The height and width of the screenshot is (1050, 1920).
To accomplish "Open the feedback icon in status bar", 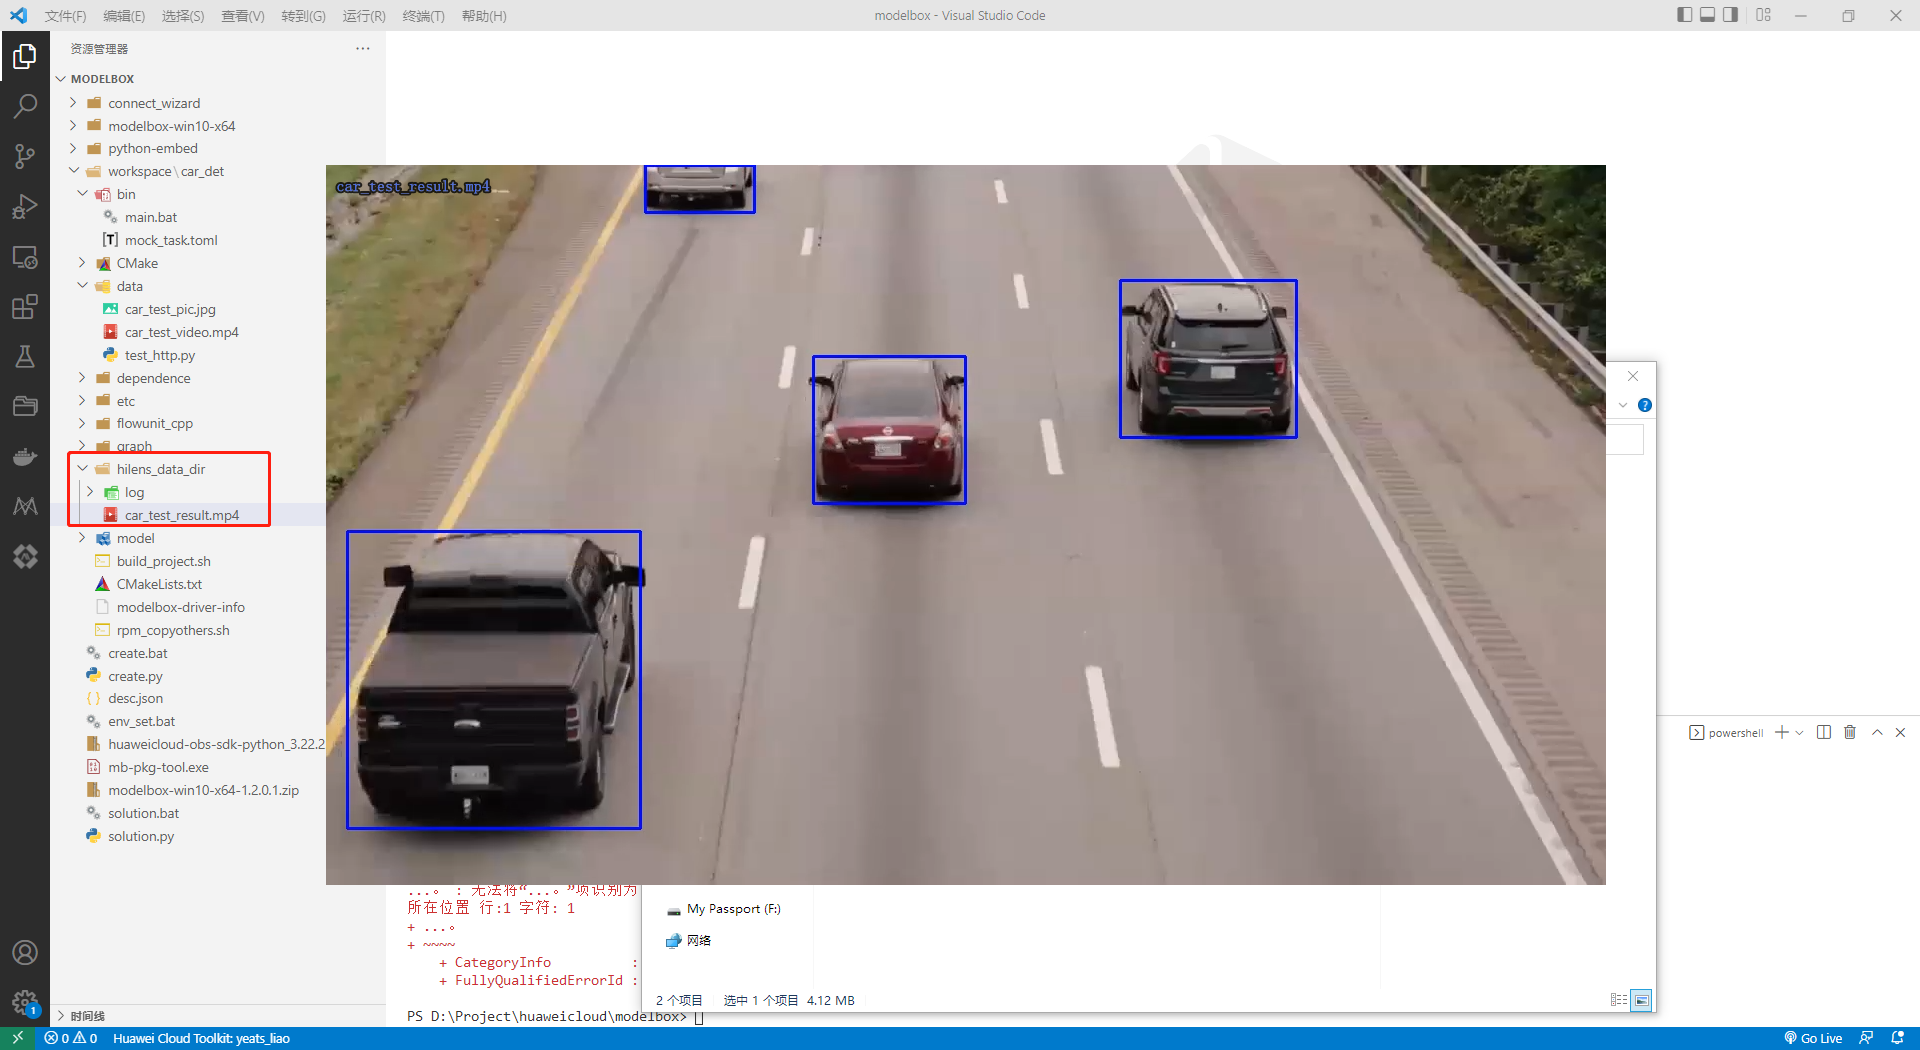I will click(1866, 1038).
